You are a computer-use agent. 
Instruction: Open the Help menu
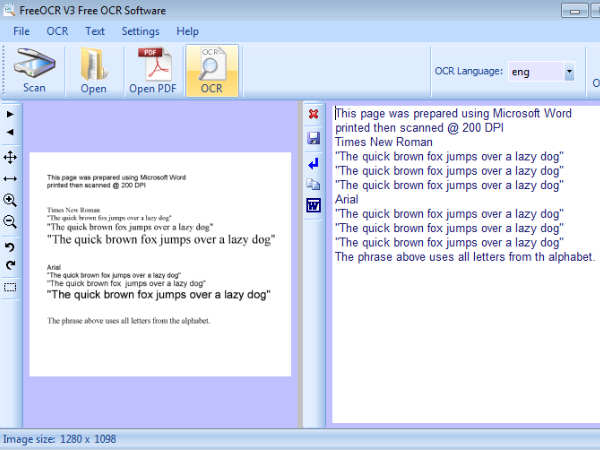tap(187, 31)
